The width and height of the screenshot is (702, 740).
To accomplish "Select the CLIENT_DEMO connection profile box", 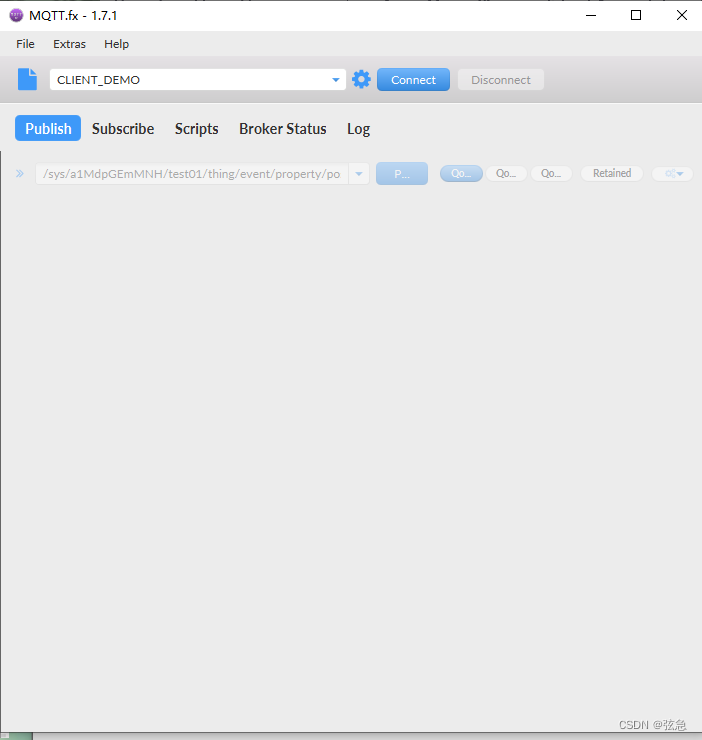I will pyautogui.click(x=198, y=80).
